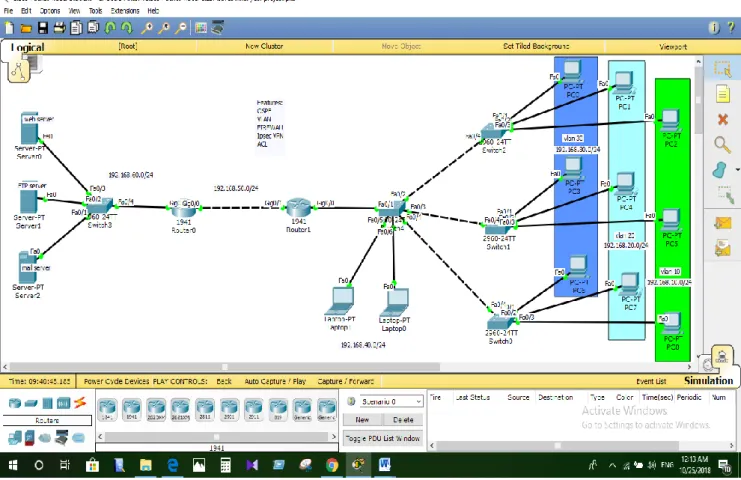The width and height of the screenshot is (741, 480).
Task: Switch to the Logical workspace tab
Action: (27, 47)
